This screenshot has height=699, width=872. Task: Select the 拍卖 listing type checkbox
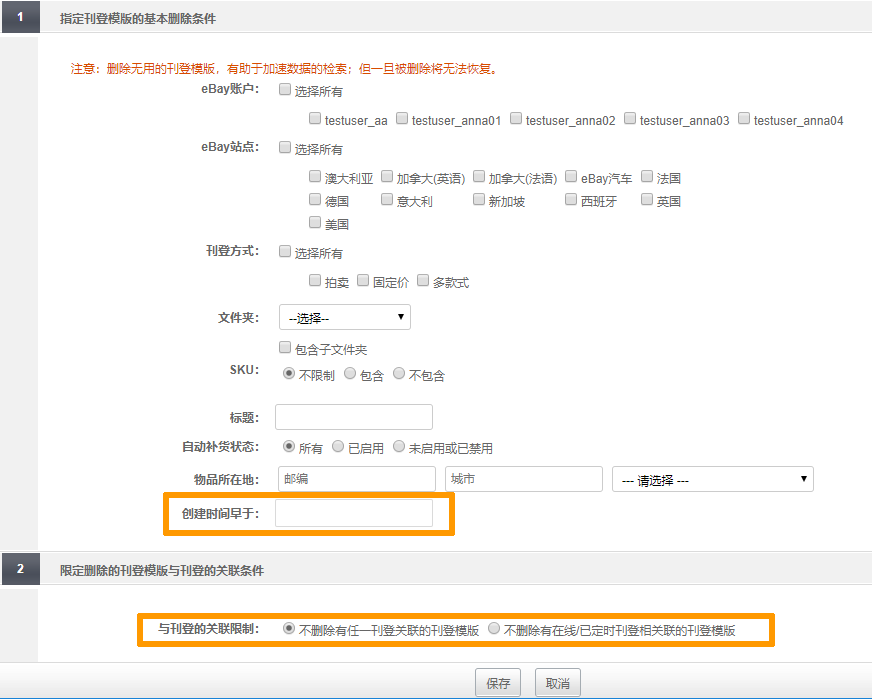(315, 280)
